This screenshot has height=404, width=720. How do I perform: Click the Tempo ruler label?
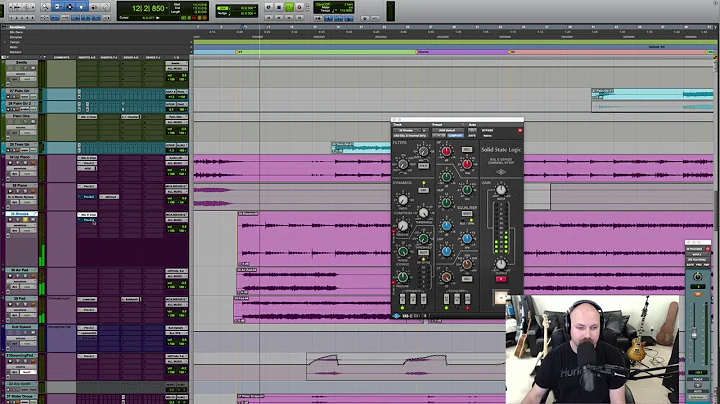tap(15, 42)
